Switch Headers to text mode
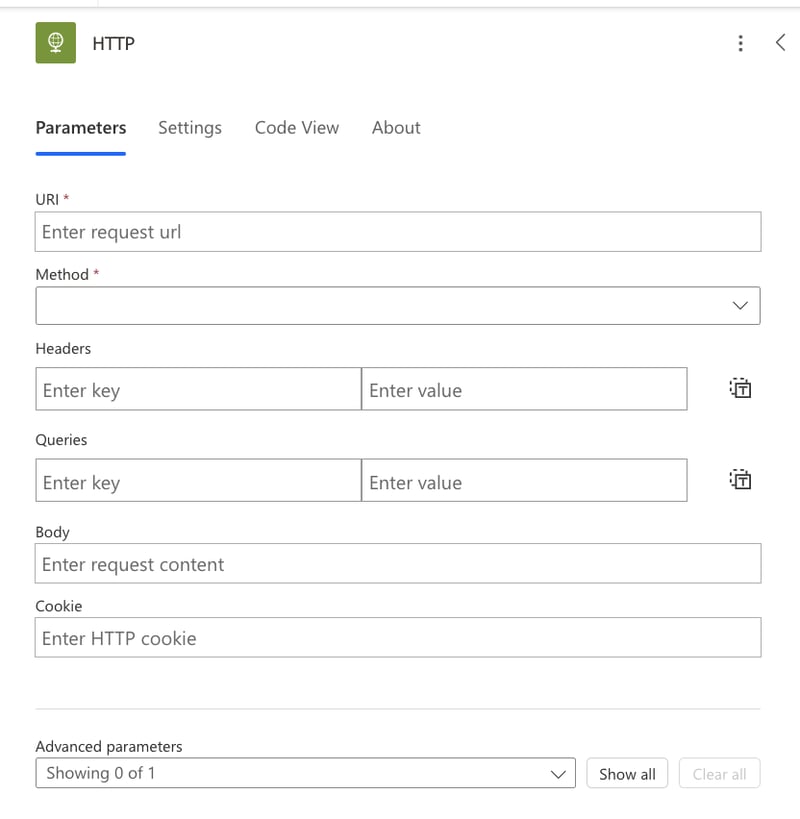800x819 pixels. (x=740, y=389)
